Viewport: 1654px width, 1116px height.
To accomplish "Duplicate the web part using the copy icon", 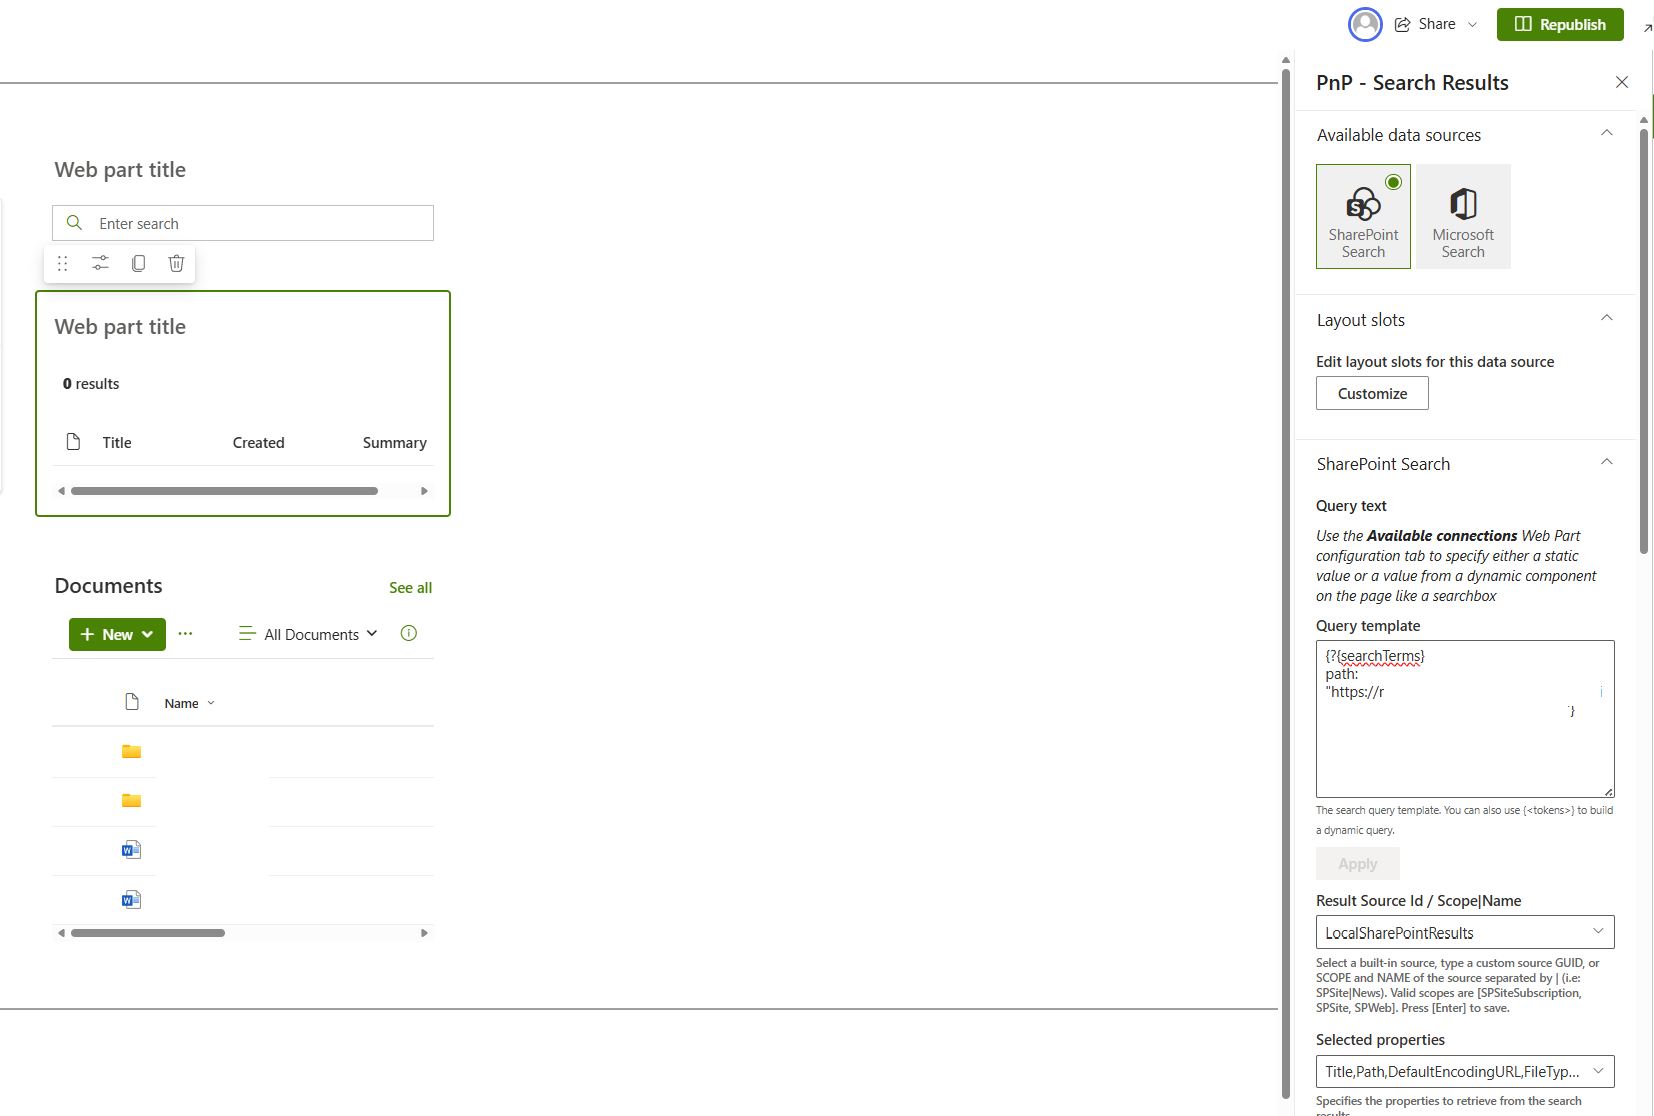I will pos(138,263).
